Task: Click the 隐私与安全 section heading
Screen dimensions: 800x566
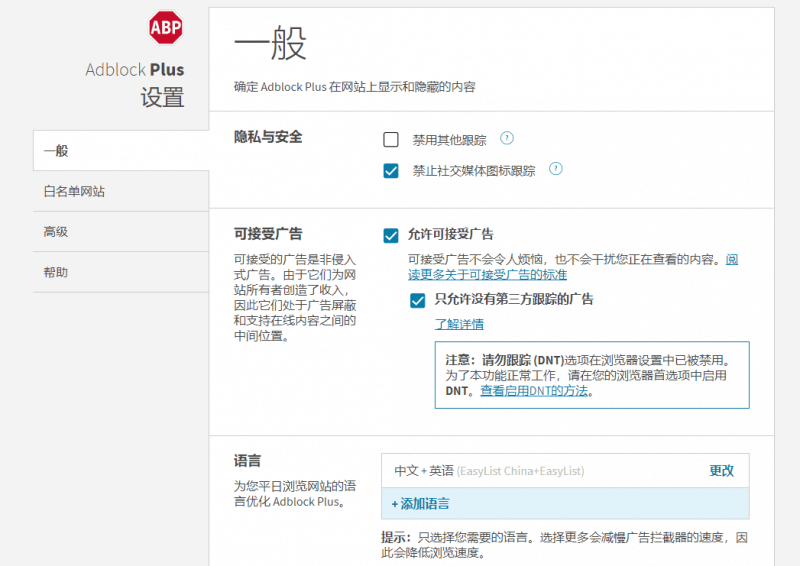Action: tap(268, 137)
